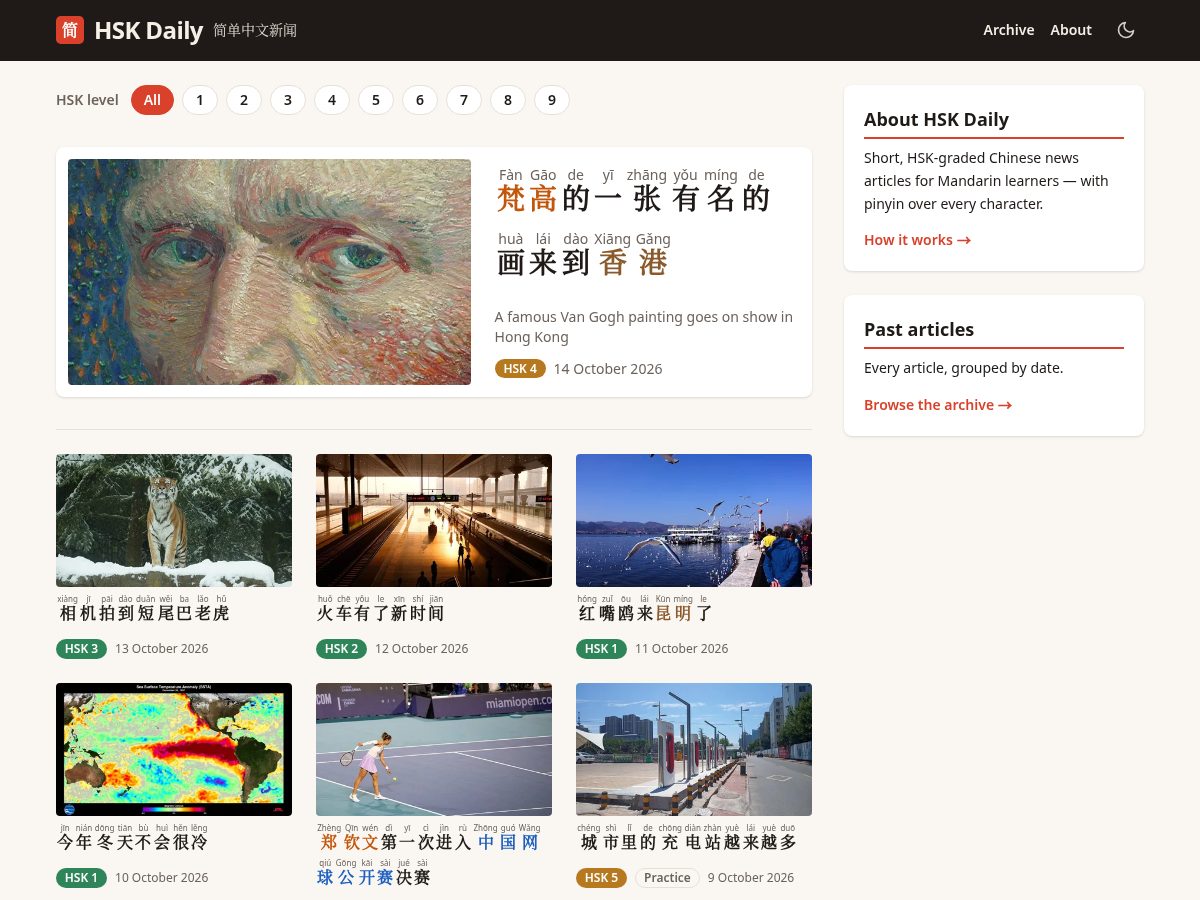Open the Archive page in the header

1008,30
